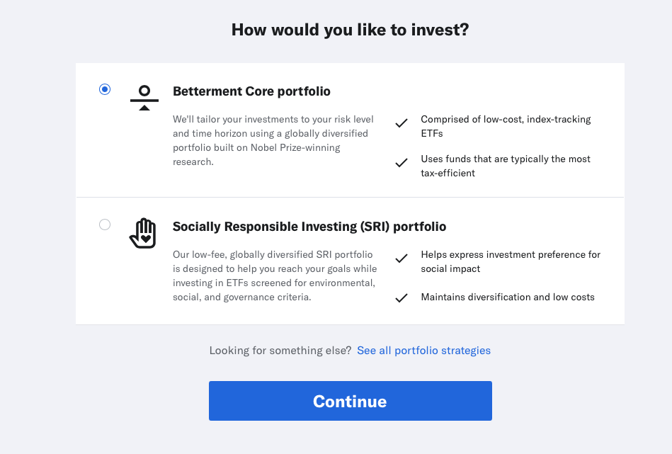Screen dimensions: 672x454
Task: Click the hand with heart SRI icon
Action: 143,233
